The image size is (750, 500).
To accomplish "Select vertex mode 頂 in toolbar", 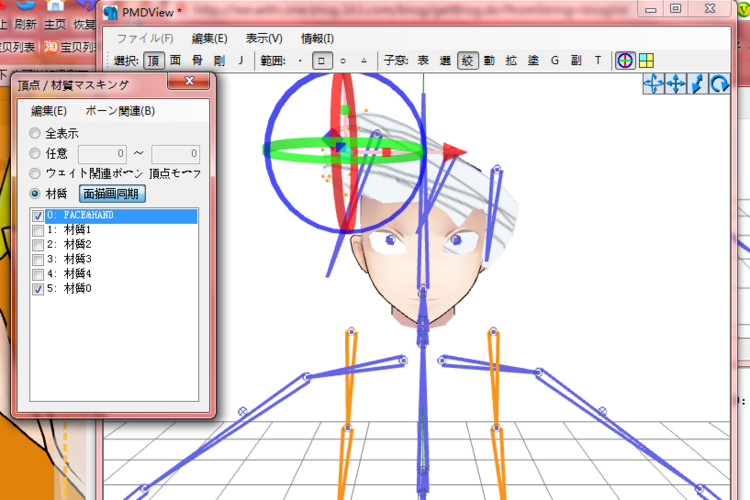I will pos(154,61).
